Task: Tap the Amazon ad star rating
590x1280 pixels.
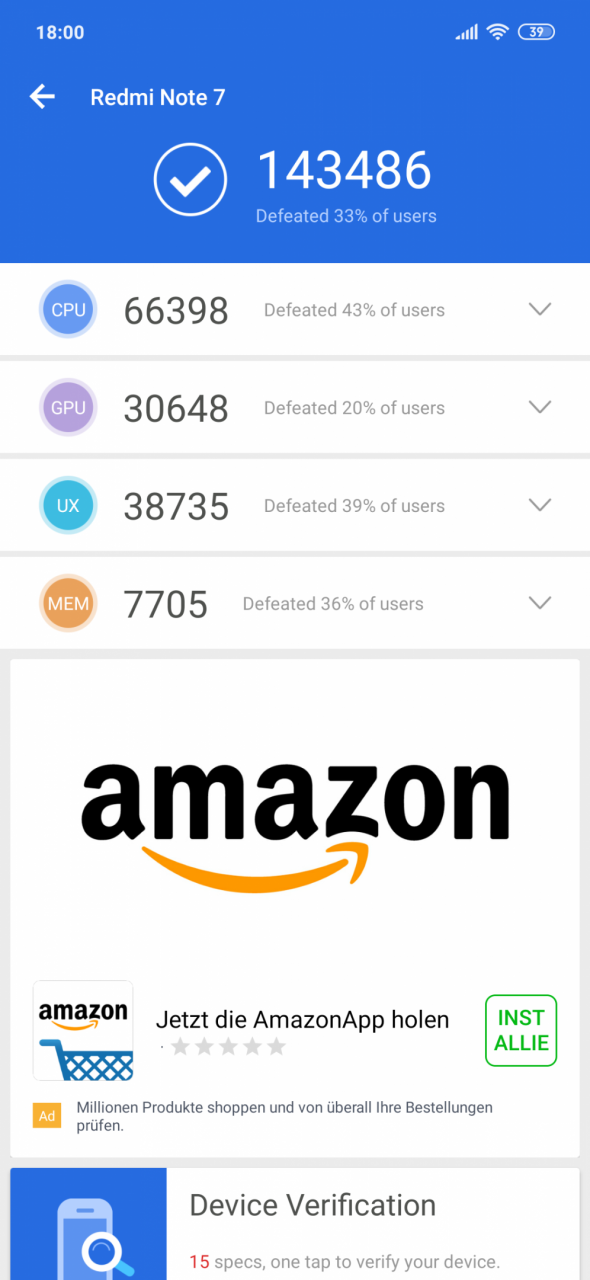Action: click(x=228, y=1047)
